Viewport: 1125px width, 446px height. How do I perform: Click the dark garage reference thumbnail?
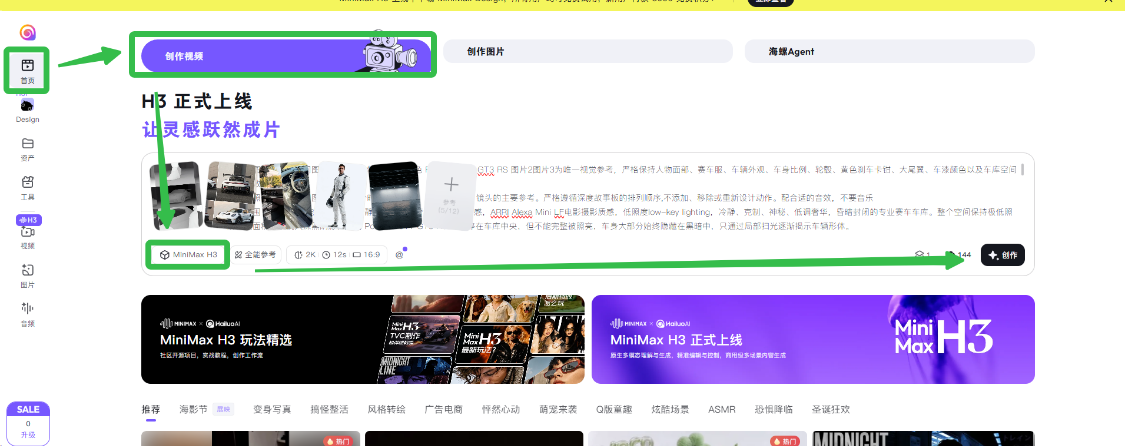click(x=394, y=196)
